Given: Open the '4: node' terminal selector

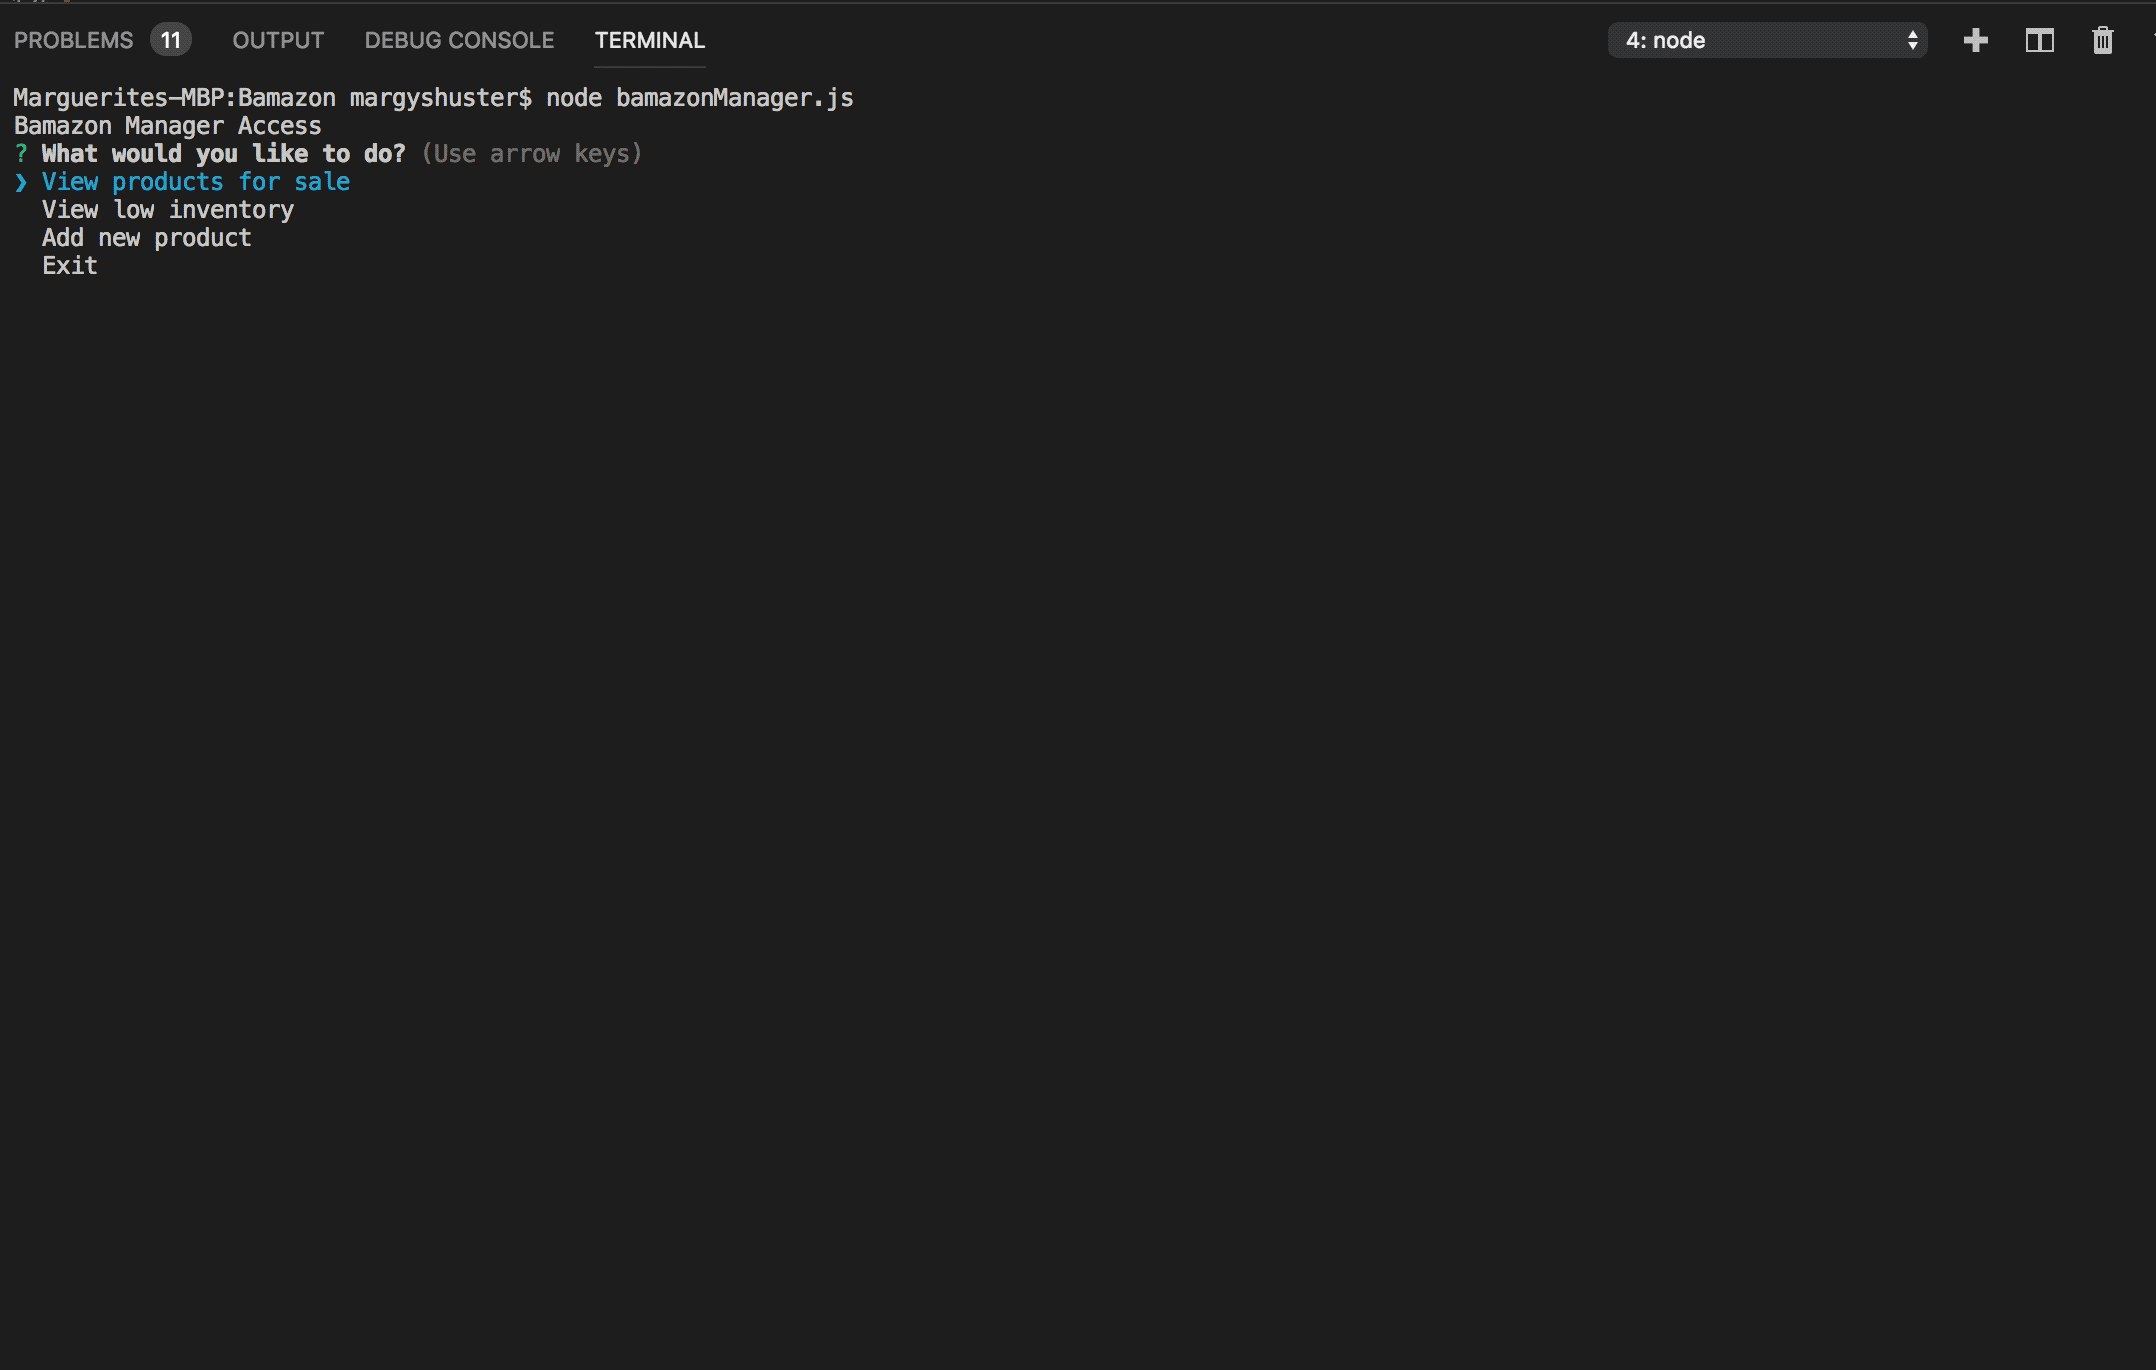Looking at the screenshot, I should click(1765, 40).
